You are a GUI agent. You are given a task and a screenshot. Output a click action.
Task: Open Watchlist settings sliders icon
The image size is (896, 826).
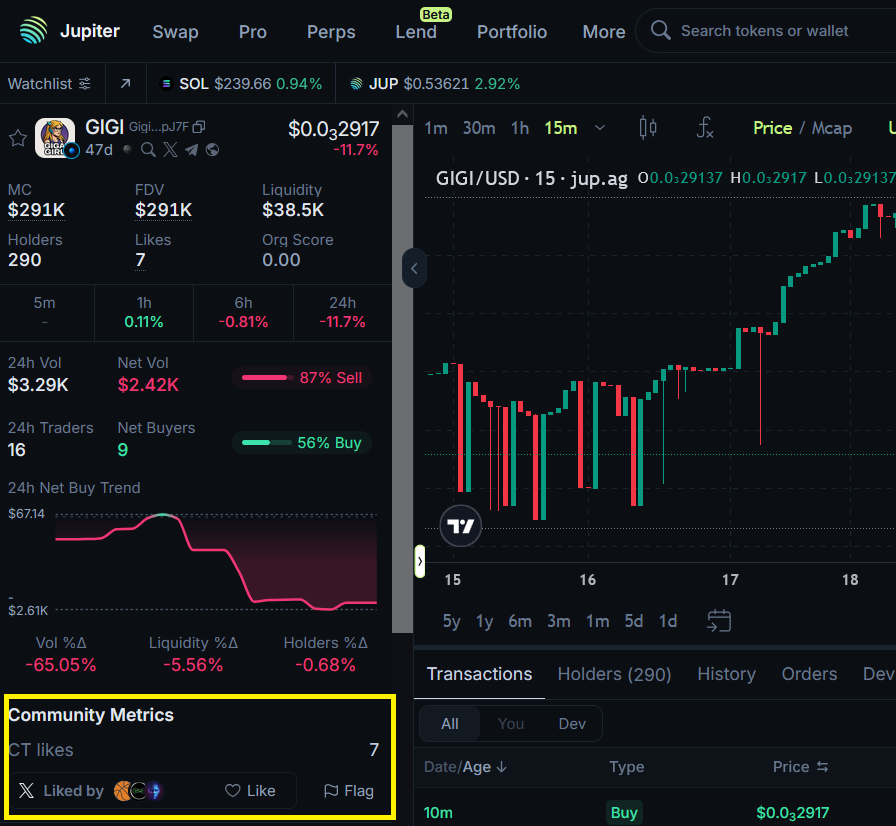point(85,84)
